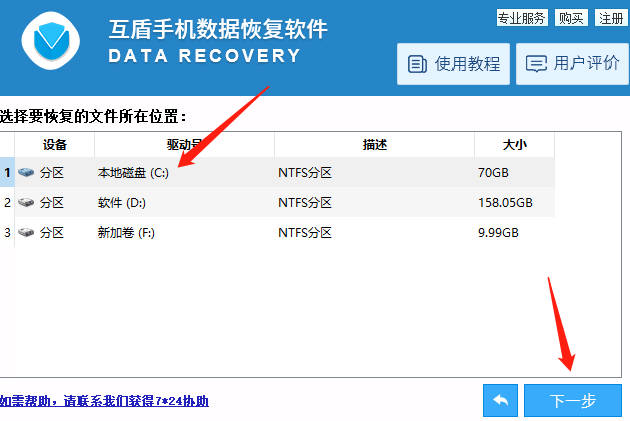Click the drive icon in row 3
The height and width of the screenshot is (421, 630).
coord(26,232)
